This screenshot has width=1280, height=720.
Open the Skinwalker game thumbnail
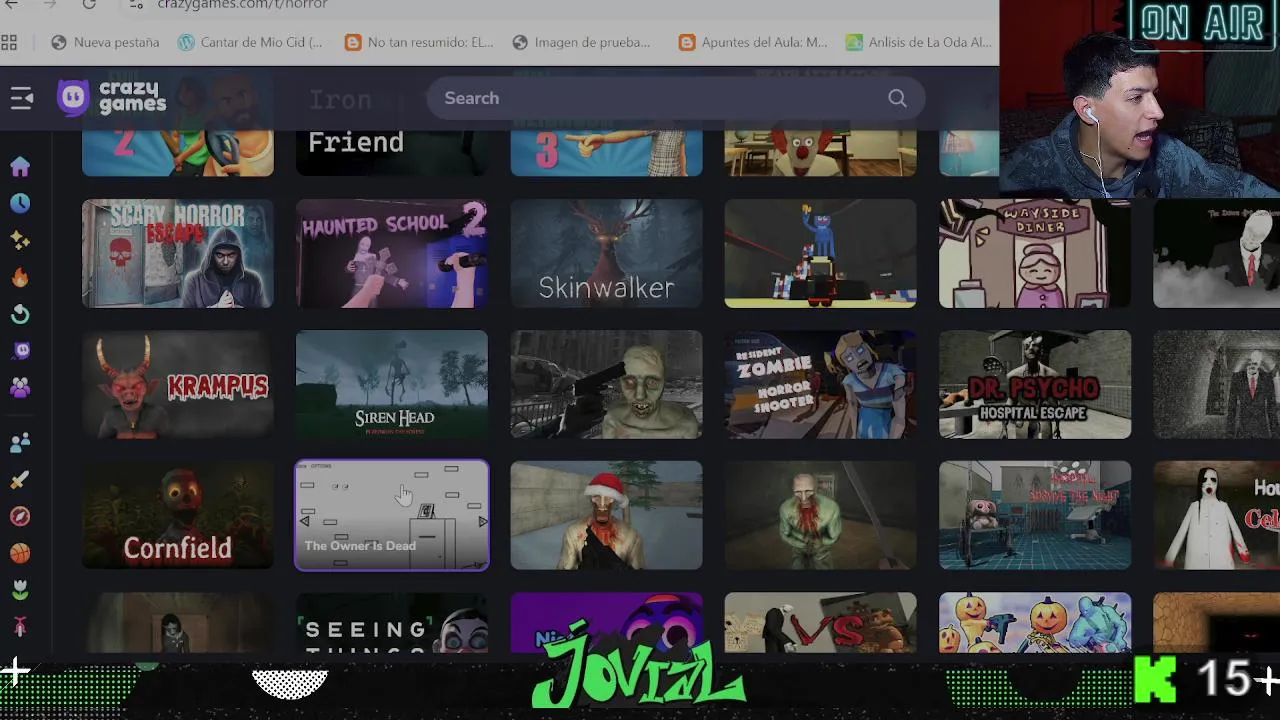[x=606, y=253]
